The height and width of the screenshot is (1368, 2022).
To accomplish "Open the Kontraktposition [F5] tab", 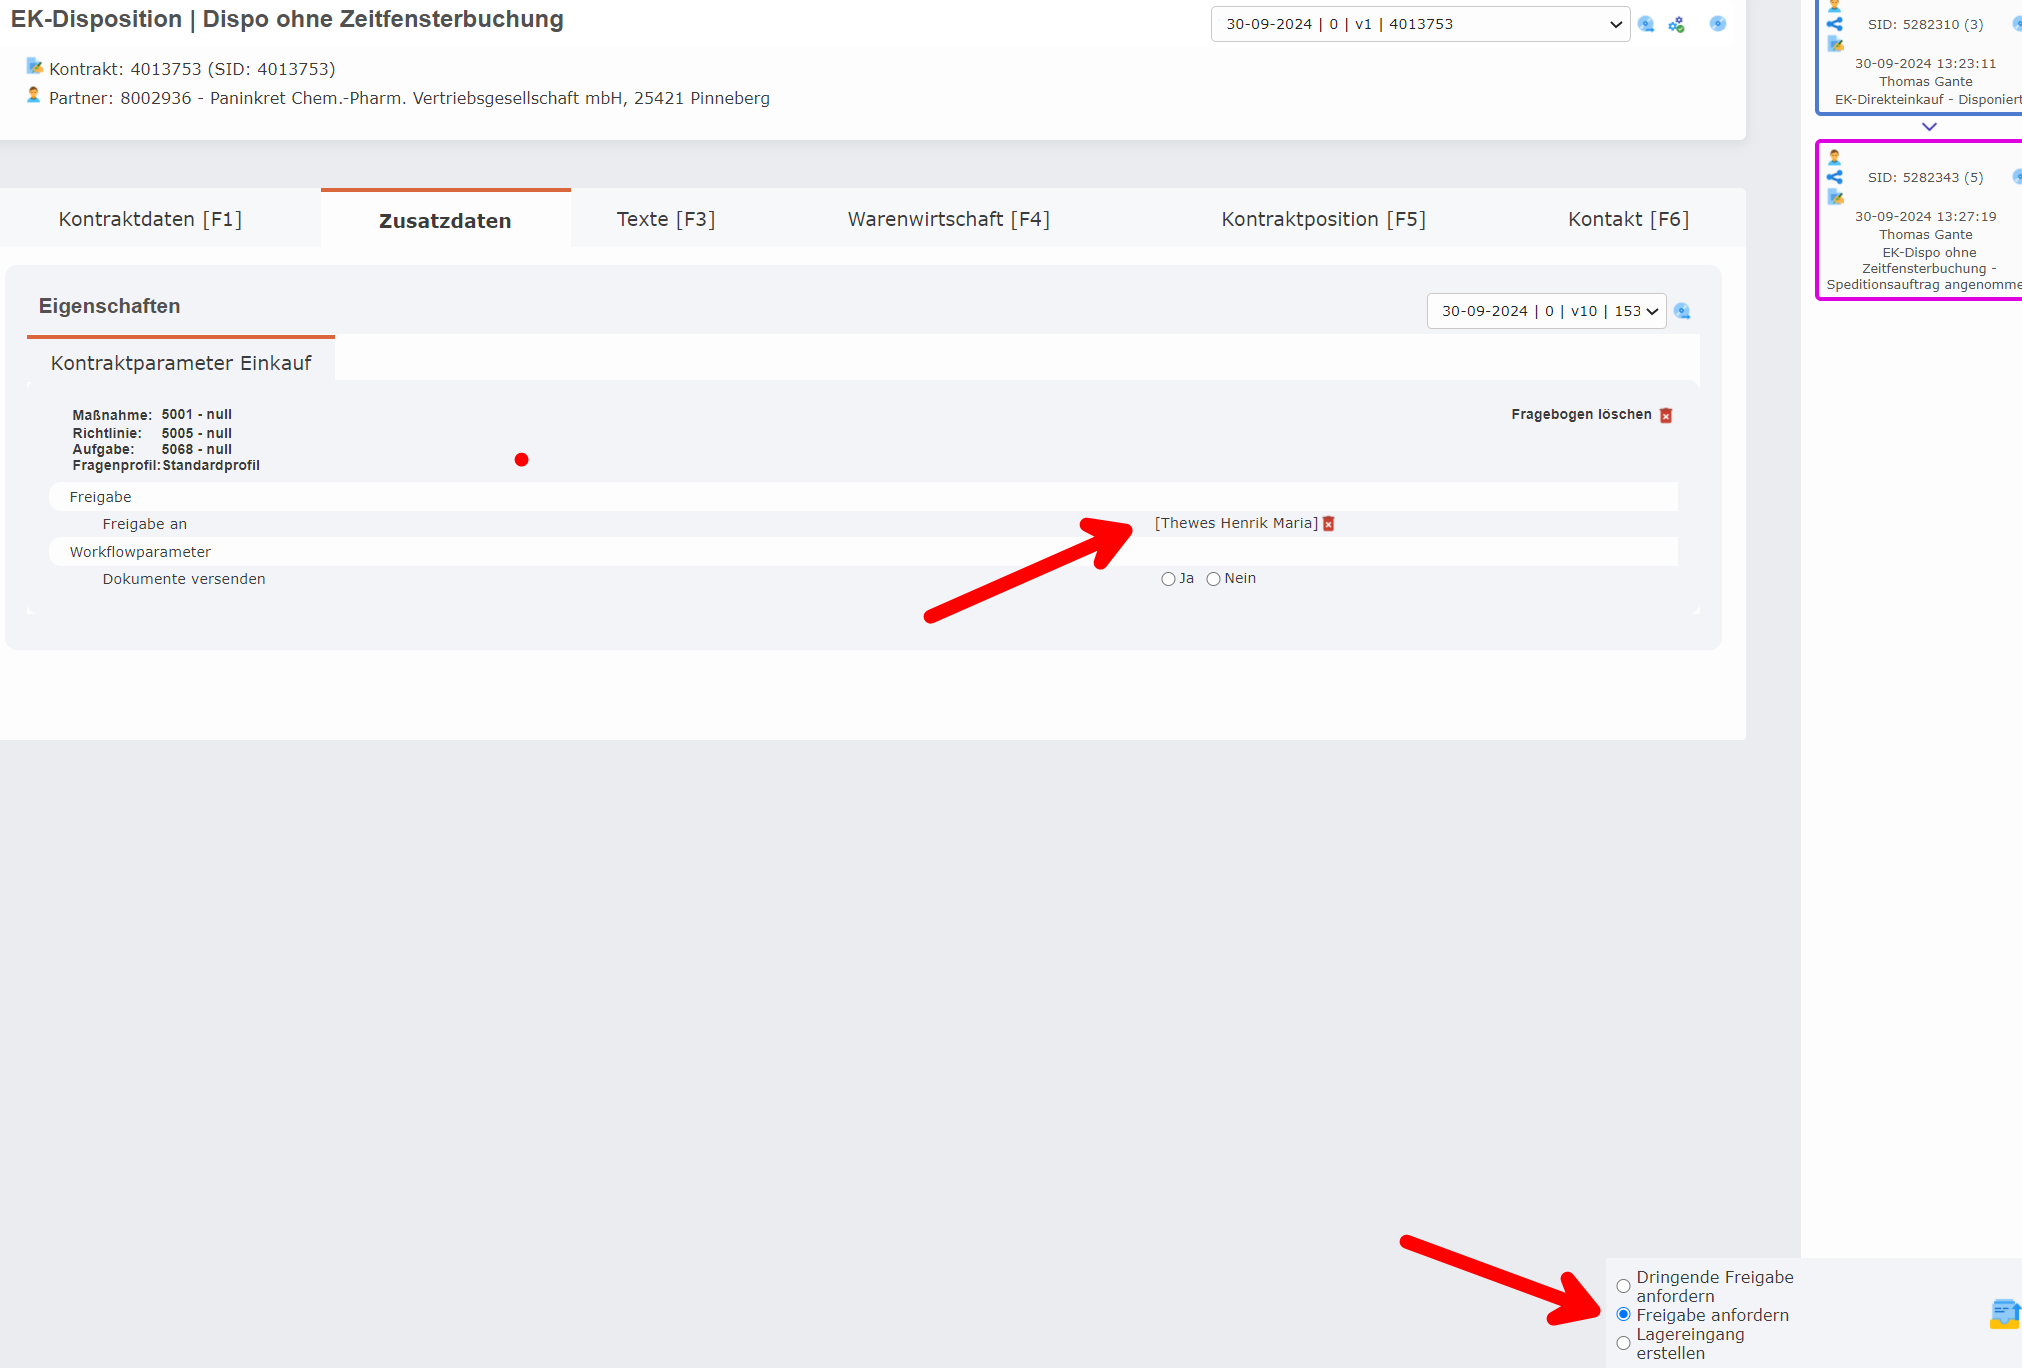I will pos(1323,218).
